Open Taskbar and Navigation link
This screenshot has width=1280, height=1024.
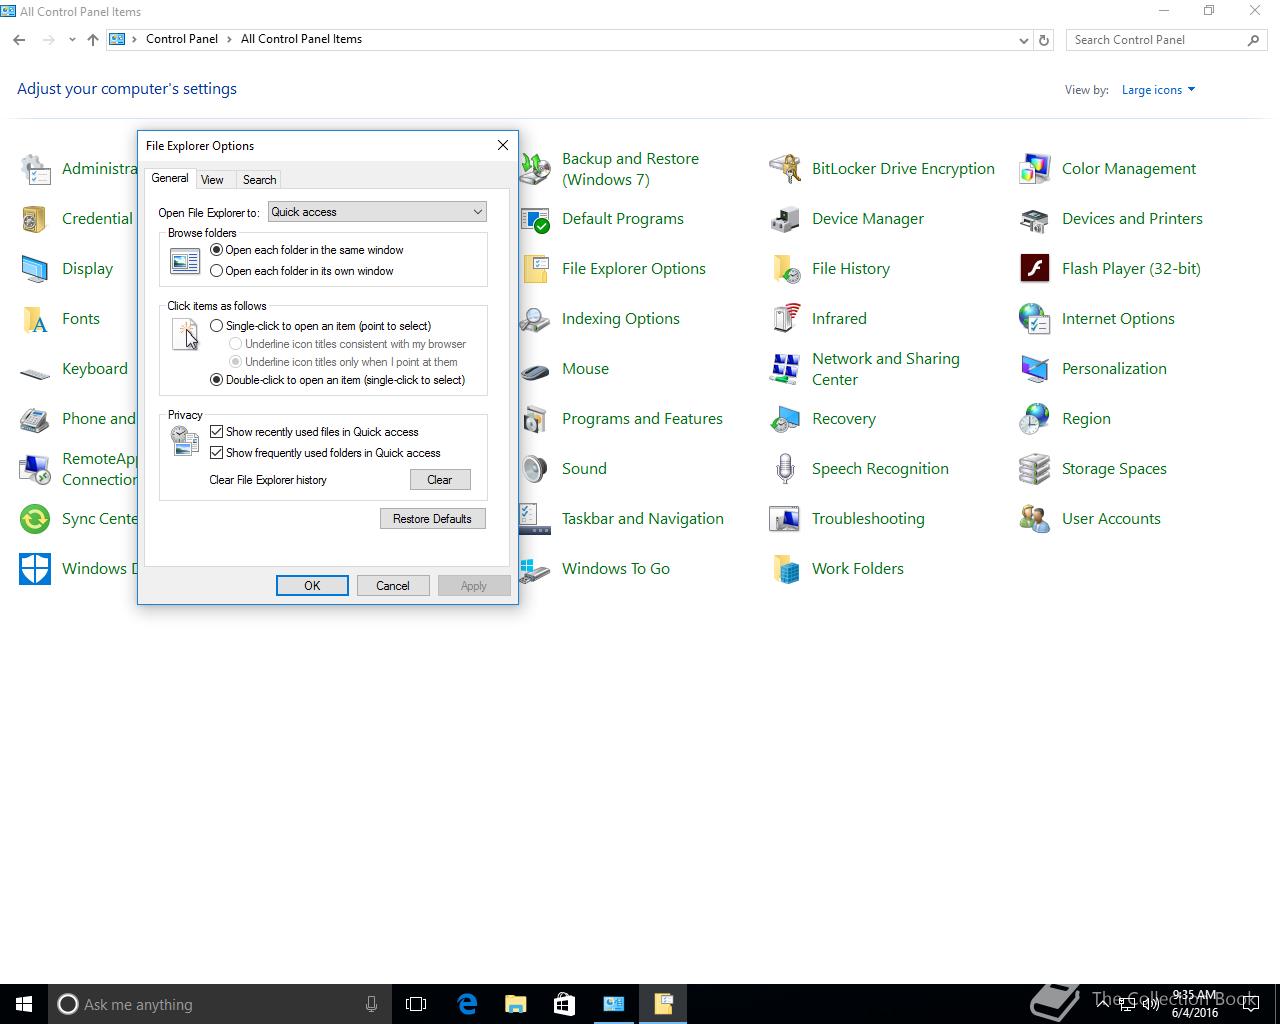pyautogui.click(x=643, y=519)
